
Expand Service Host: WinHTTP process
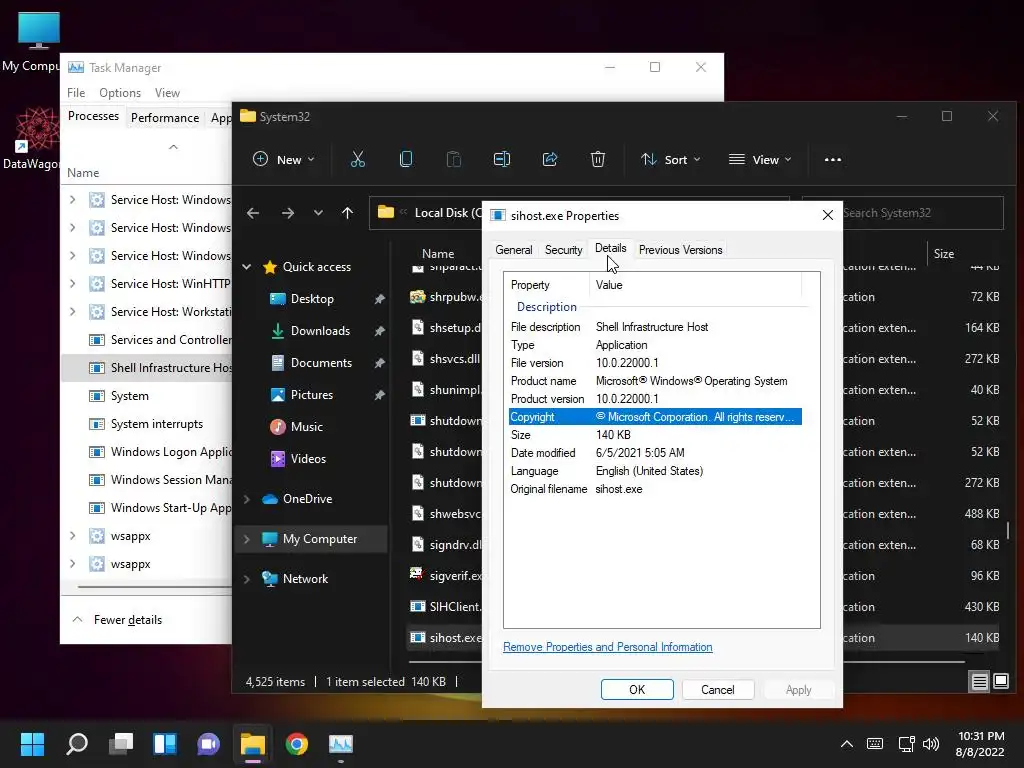72,283
